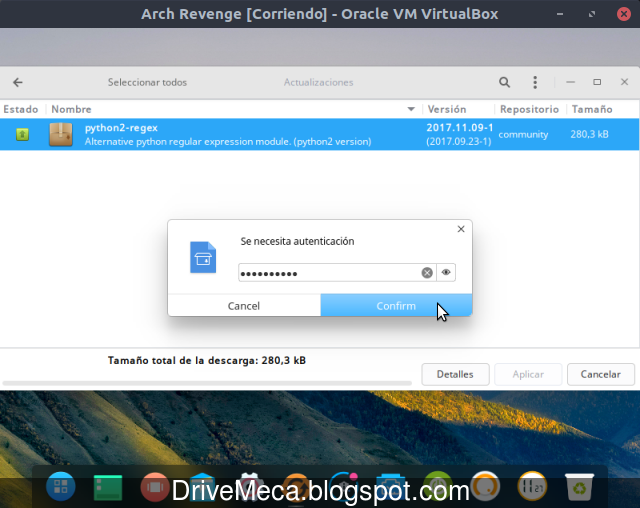Sort by the Tamaño column header
The image size is (640, 508).
(592, 109)
